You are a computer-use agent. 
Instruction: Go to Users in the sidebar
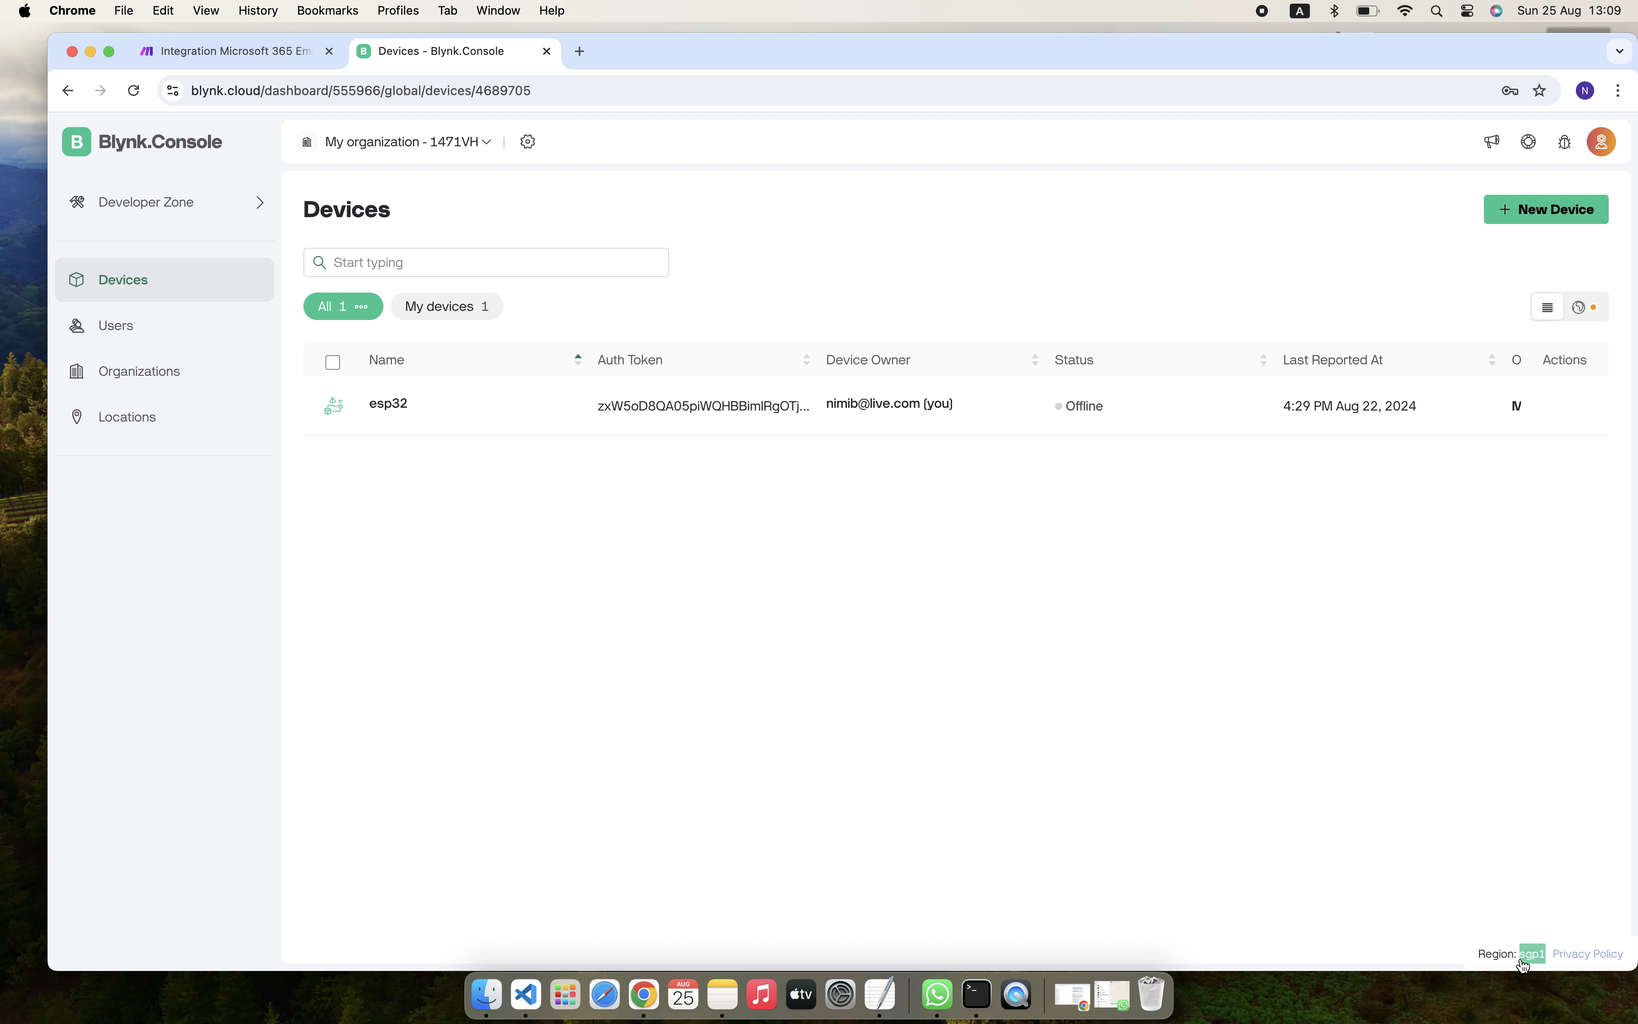[x=165, y=326]
